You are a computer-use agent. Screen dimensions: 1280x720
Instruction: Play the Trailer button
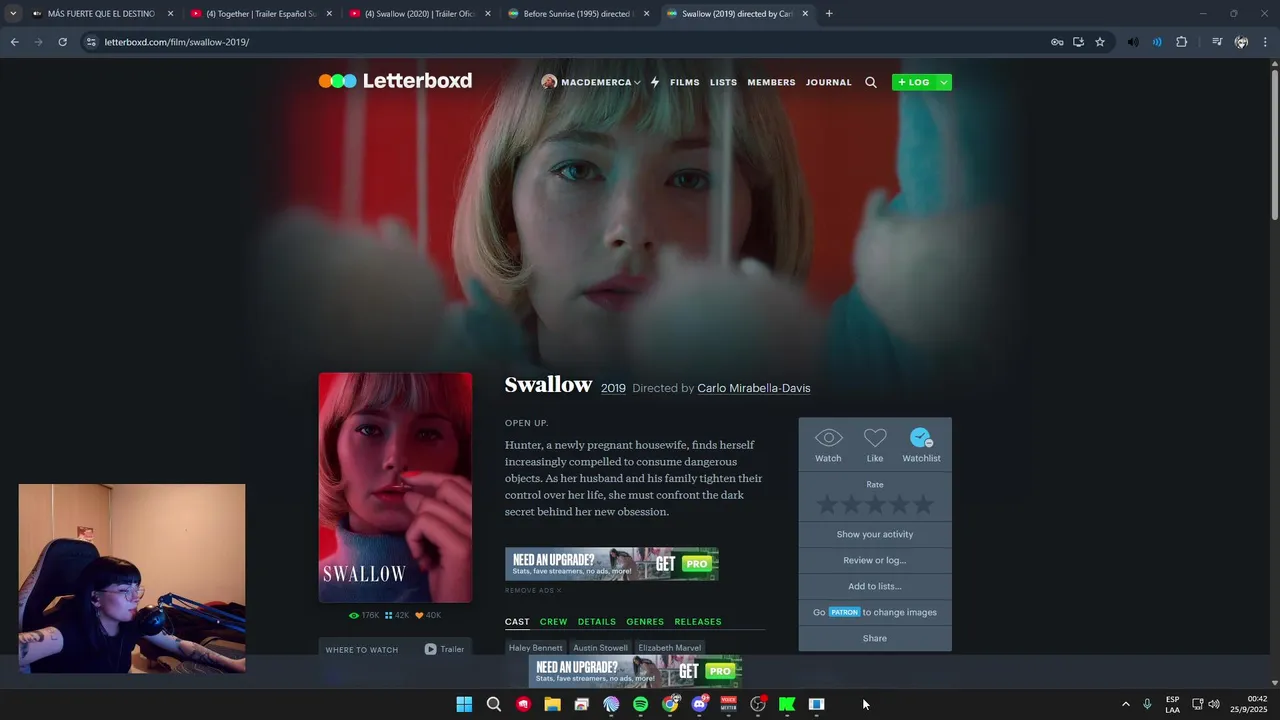[444, 649]
